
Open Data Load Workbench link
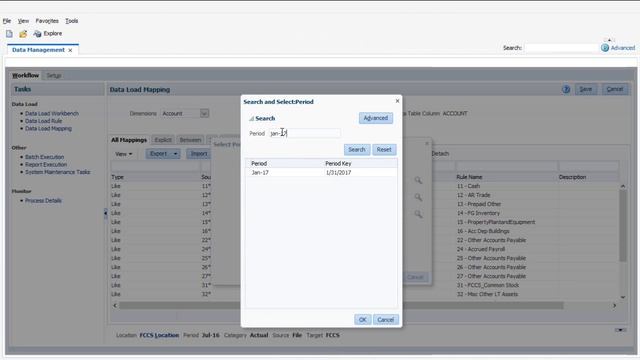coord(52,113)
